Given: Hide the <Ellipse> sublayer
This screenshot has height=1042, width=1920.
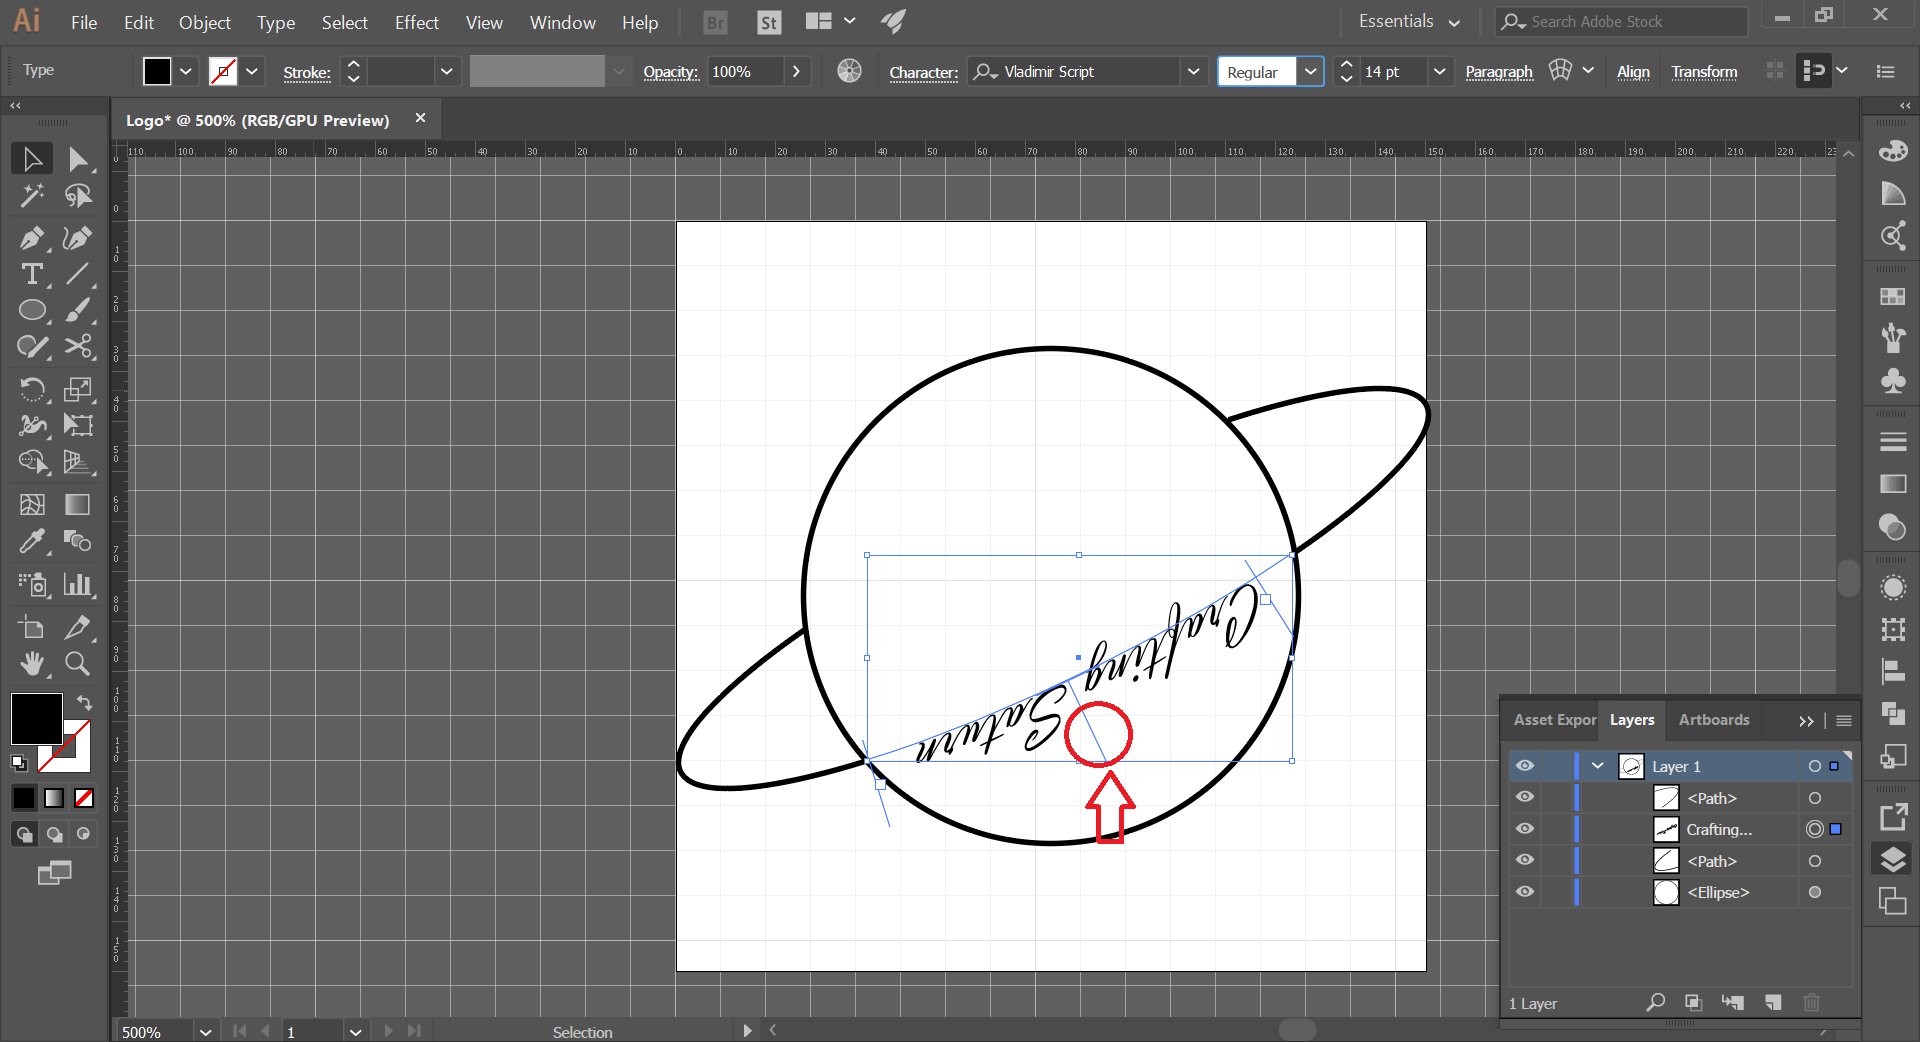Looking at the screenshot, I should (1524, 892).
